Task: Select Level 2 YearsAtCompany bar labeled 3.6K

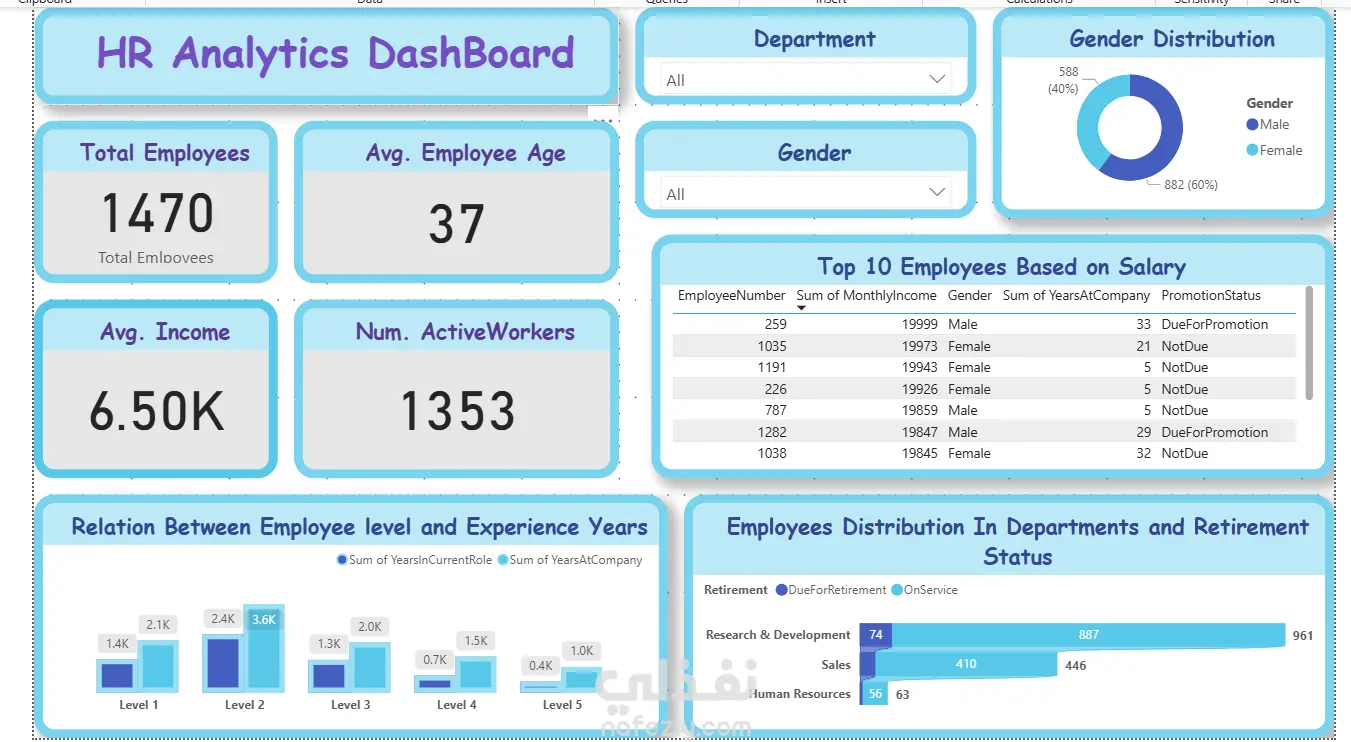Action: pyautogui.click(x=264, y=648)
